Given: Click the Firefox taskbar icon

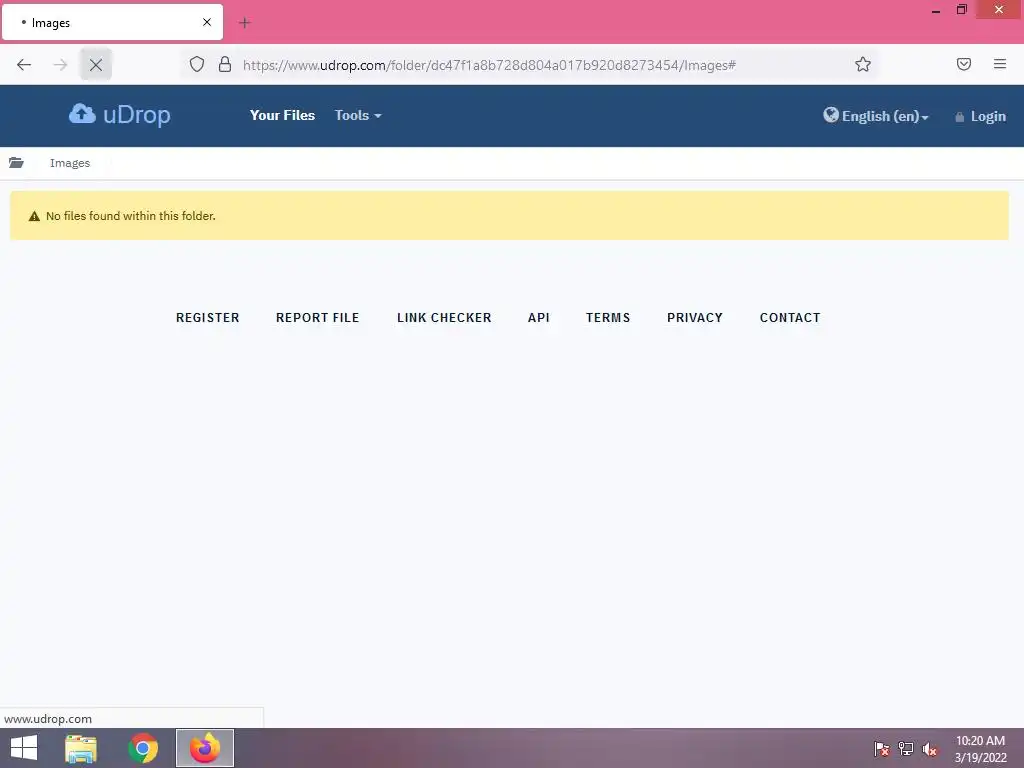Looking at the screenshot, I should coord(205,748).
